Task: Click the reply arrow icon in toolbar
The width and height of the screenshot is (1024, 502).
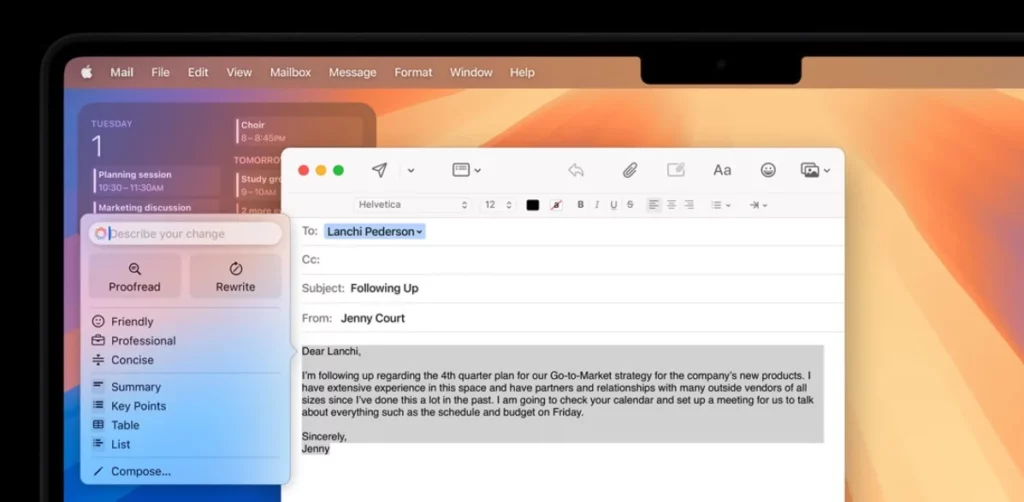Action: 576,170
